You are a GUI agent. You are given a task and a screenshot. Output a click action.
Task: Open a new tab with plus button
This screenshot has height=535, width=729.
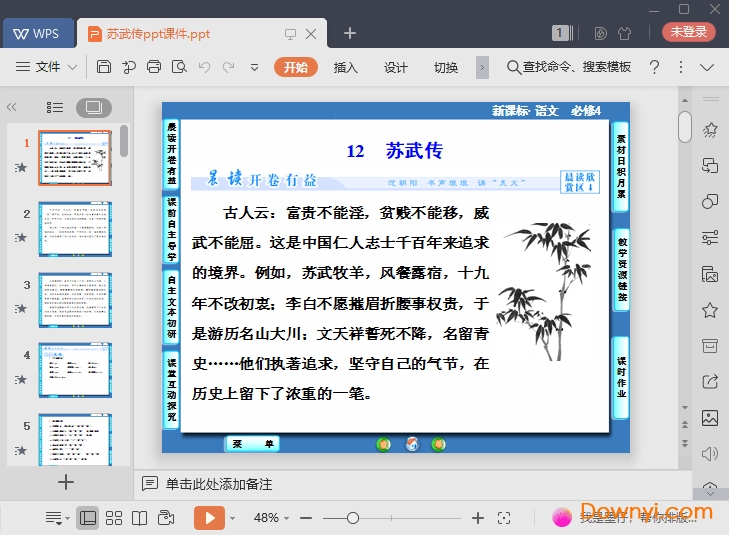[x=350, y=33]
